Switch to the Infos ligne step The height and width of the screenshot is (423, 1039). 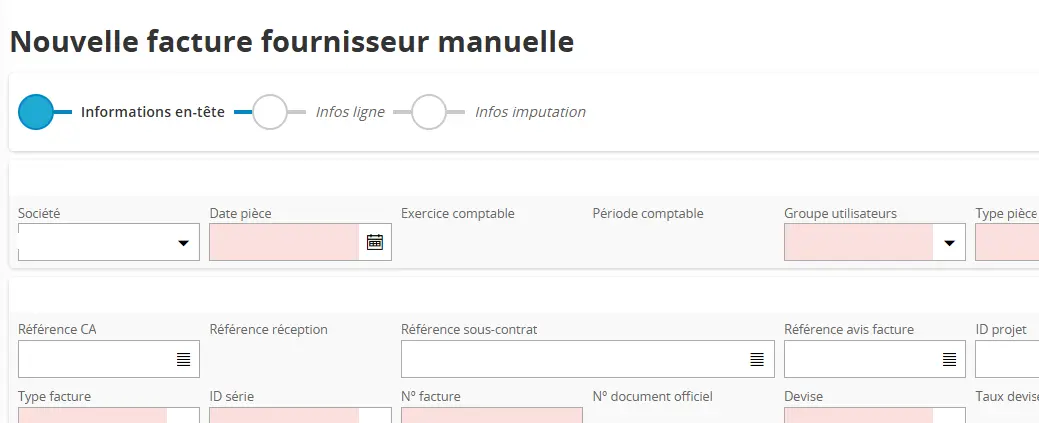click(270, 112)
